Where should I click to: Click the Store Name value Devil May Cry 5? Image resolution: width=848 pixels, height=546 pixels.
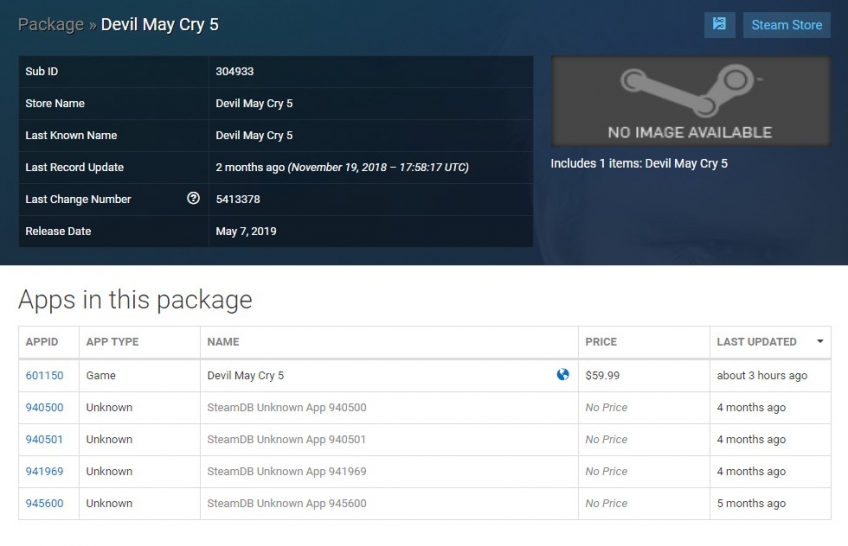click(254, 103)
